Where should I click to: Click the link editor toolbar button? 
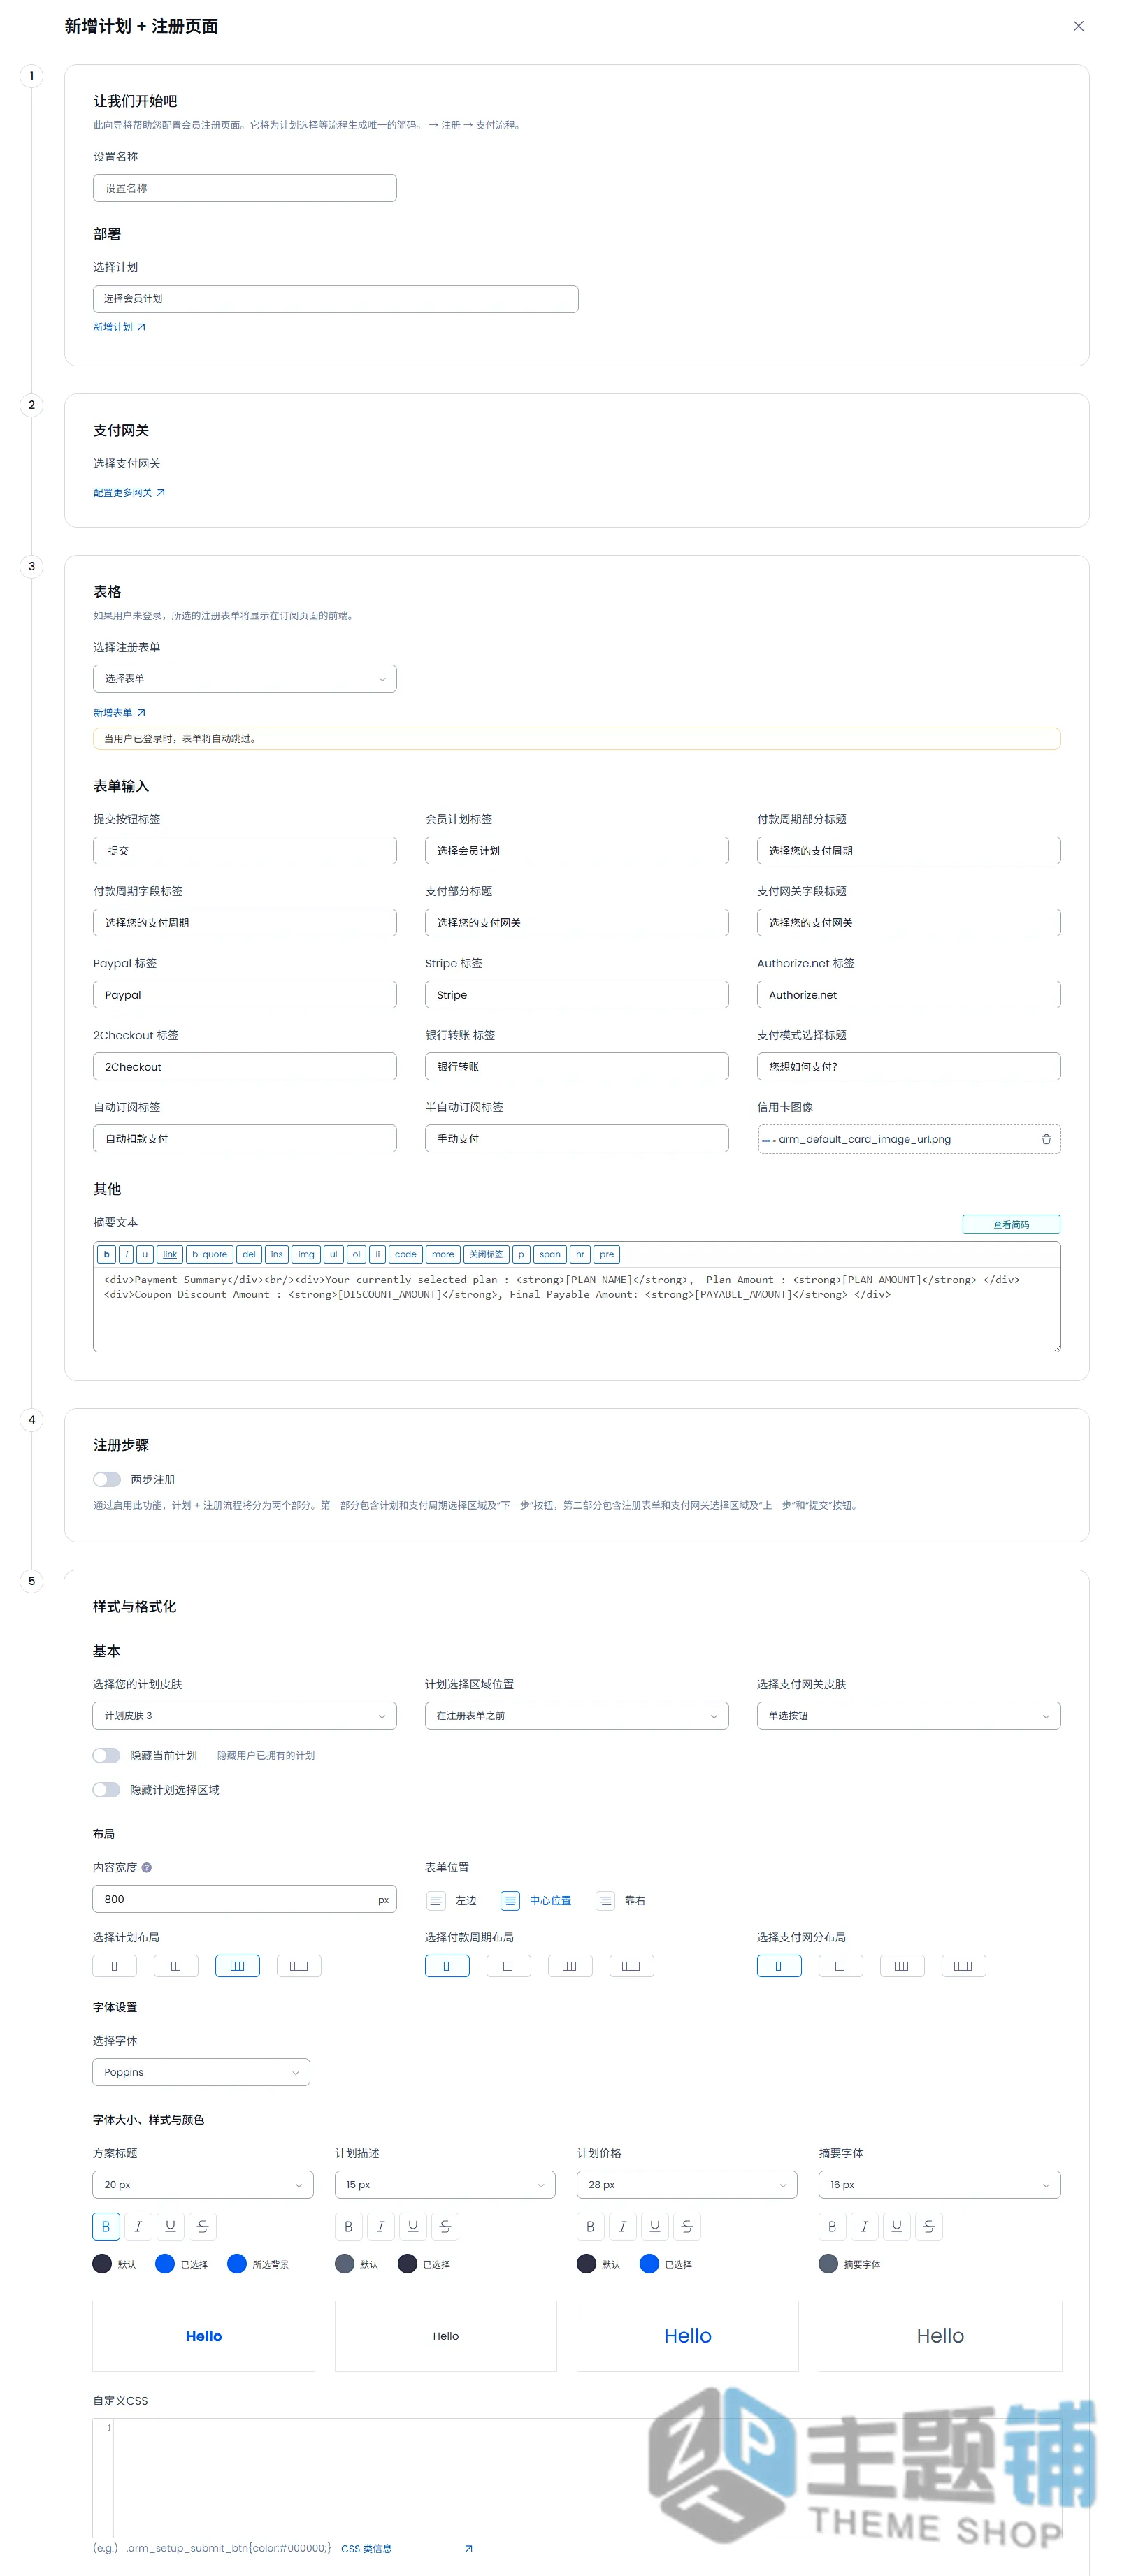[x=170, y=1254]
